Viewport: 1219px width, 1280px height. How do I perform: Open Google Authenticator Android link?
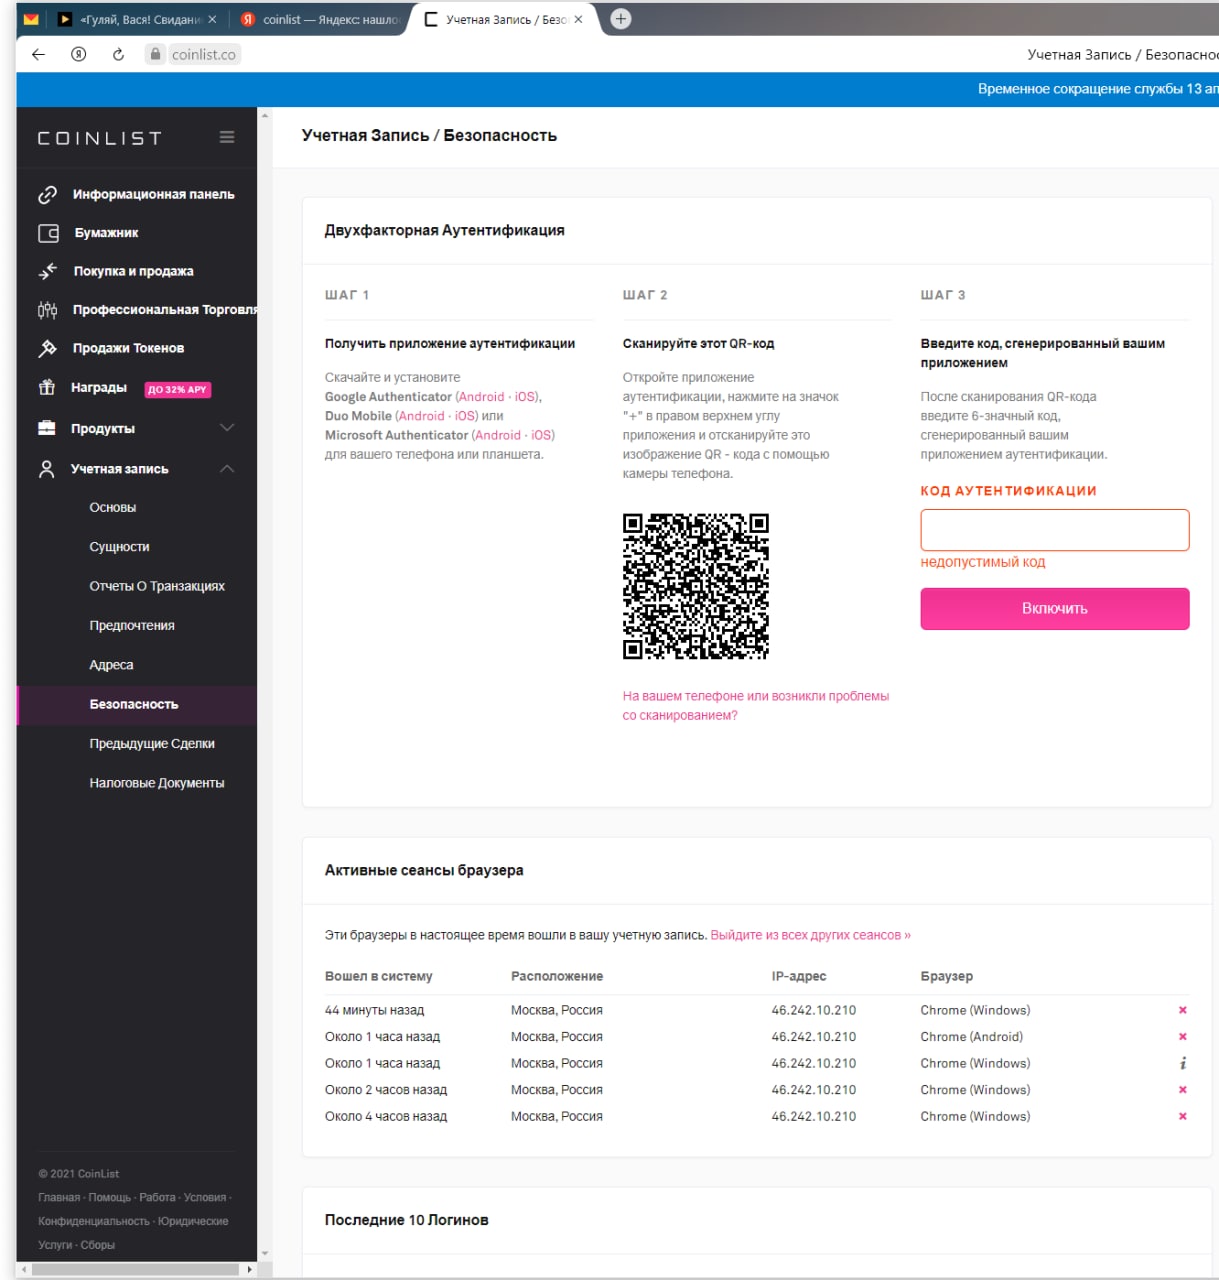coord(482,397)
